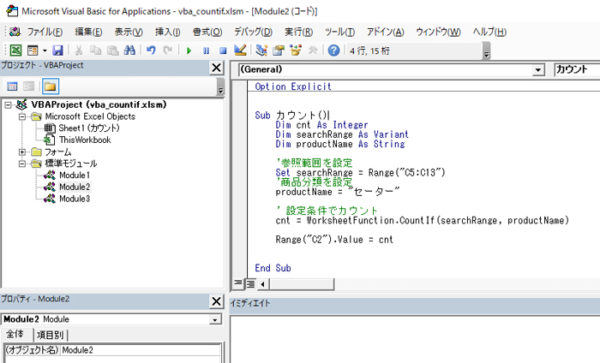The image size is (600, 363).
Task: Open the ヘルプ(H) menu
Action: pos(489,32)
